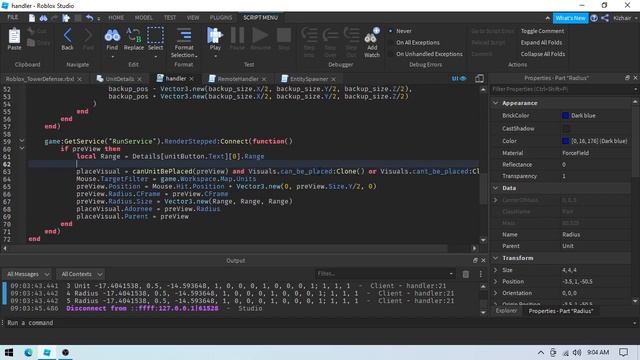Screen dimensions: 640x360
Task: Collapse code fold at line 59
Action: tap(22, 141)
